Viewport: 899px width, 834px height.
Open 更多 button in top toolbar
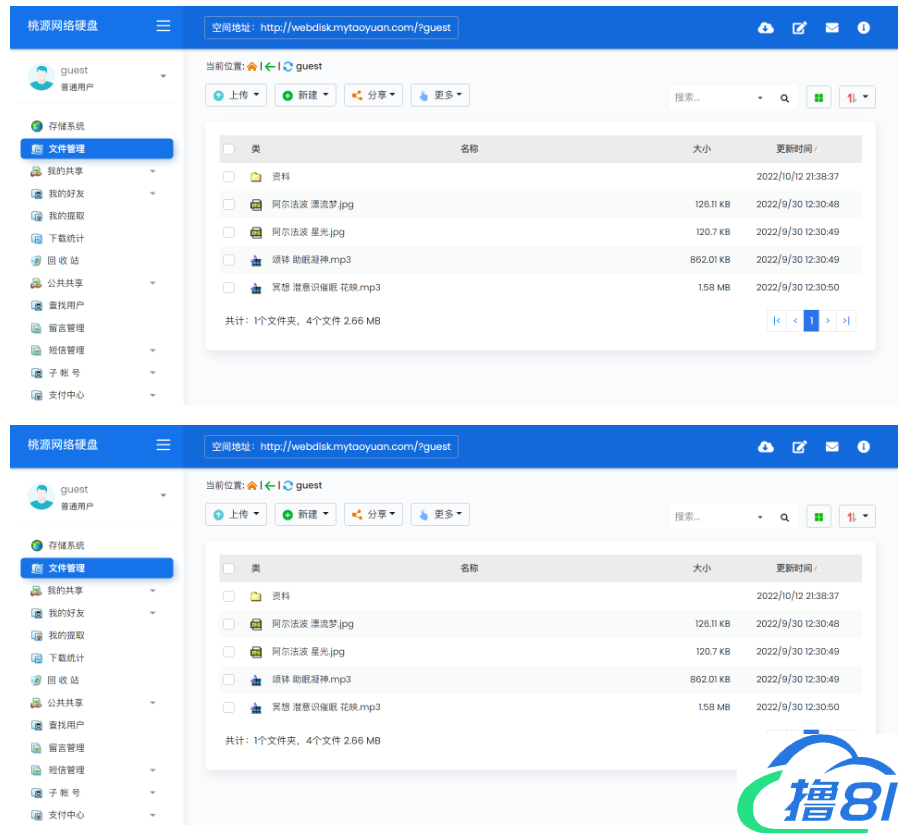click(x=439, y=95)
